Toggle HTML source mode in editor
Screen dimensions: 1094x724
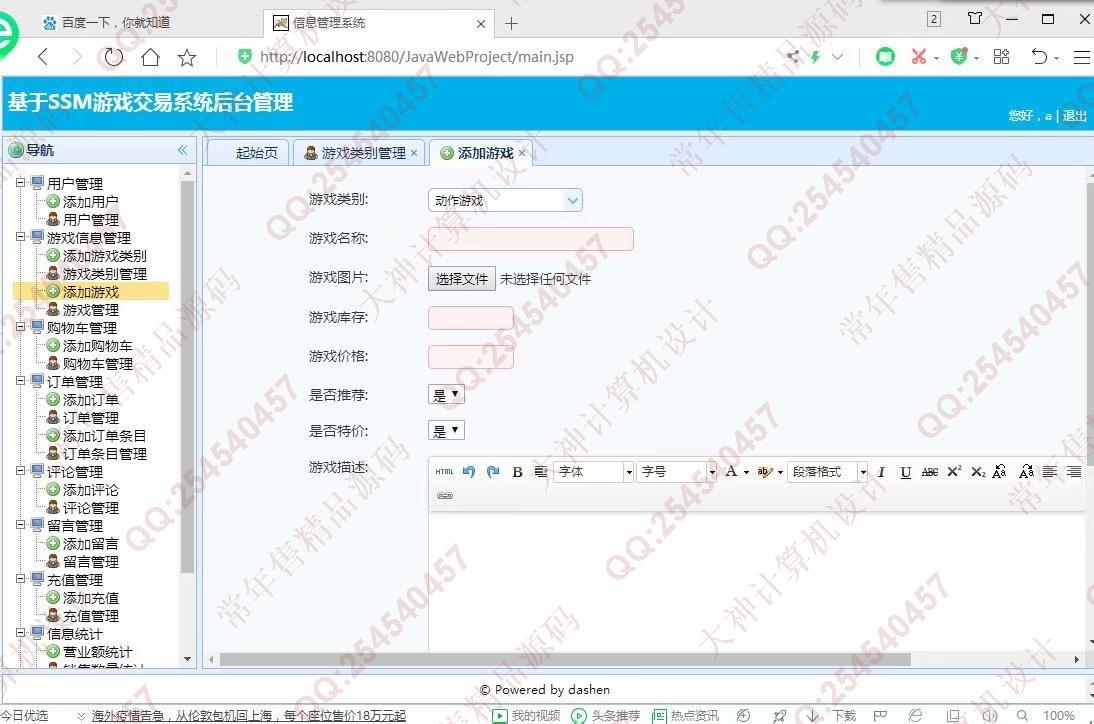pyautogui.click(x=444, y=472)
